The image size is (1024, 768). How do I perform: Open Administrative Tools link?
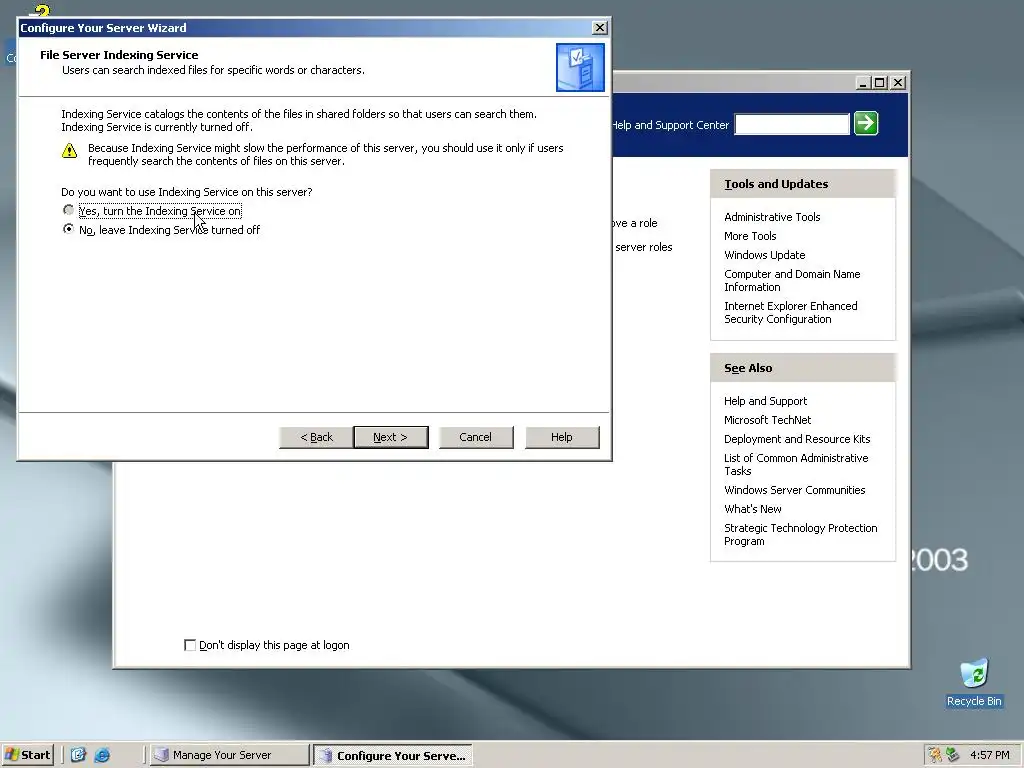tap(772, 217)
